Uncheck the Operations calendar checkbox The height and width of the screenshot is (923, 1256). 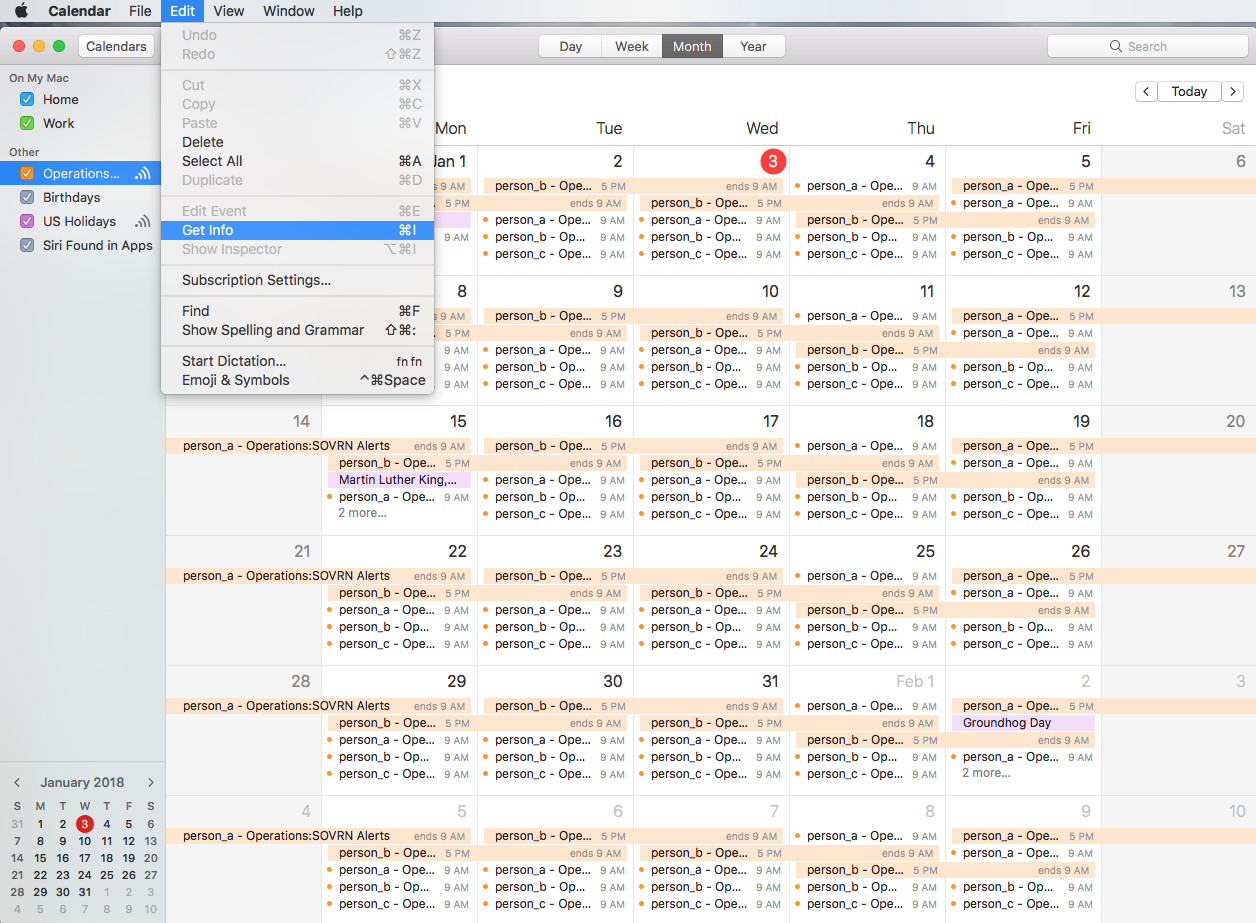pos(27,173)
